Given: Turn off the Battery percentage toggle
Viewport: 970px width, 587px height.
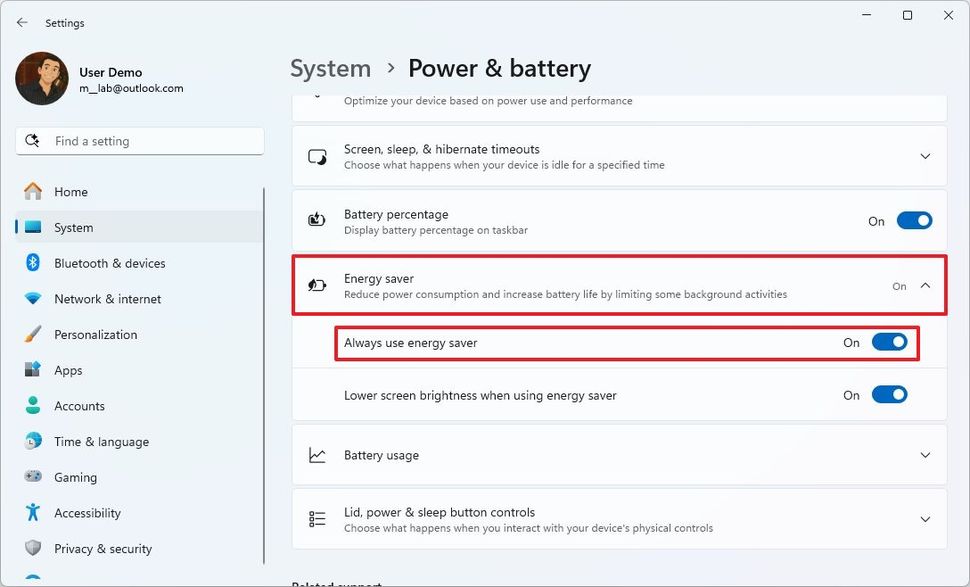Looking at the screenshot, I should (x=914, y=220).
